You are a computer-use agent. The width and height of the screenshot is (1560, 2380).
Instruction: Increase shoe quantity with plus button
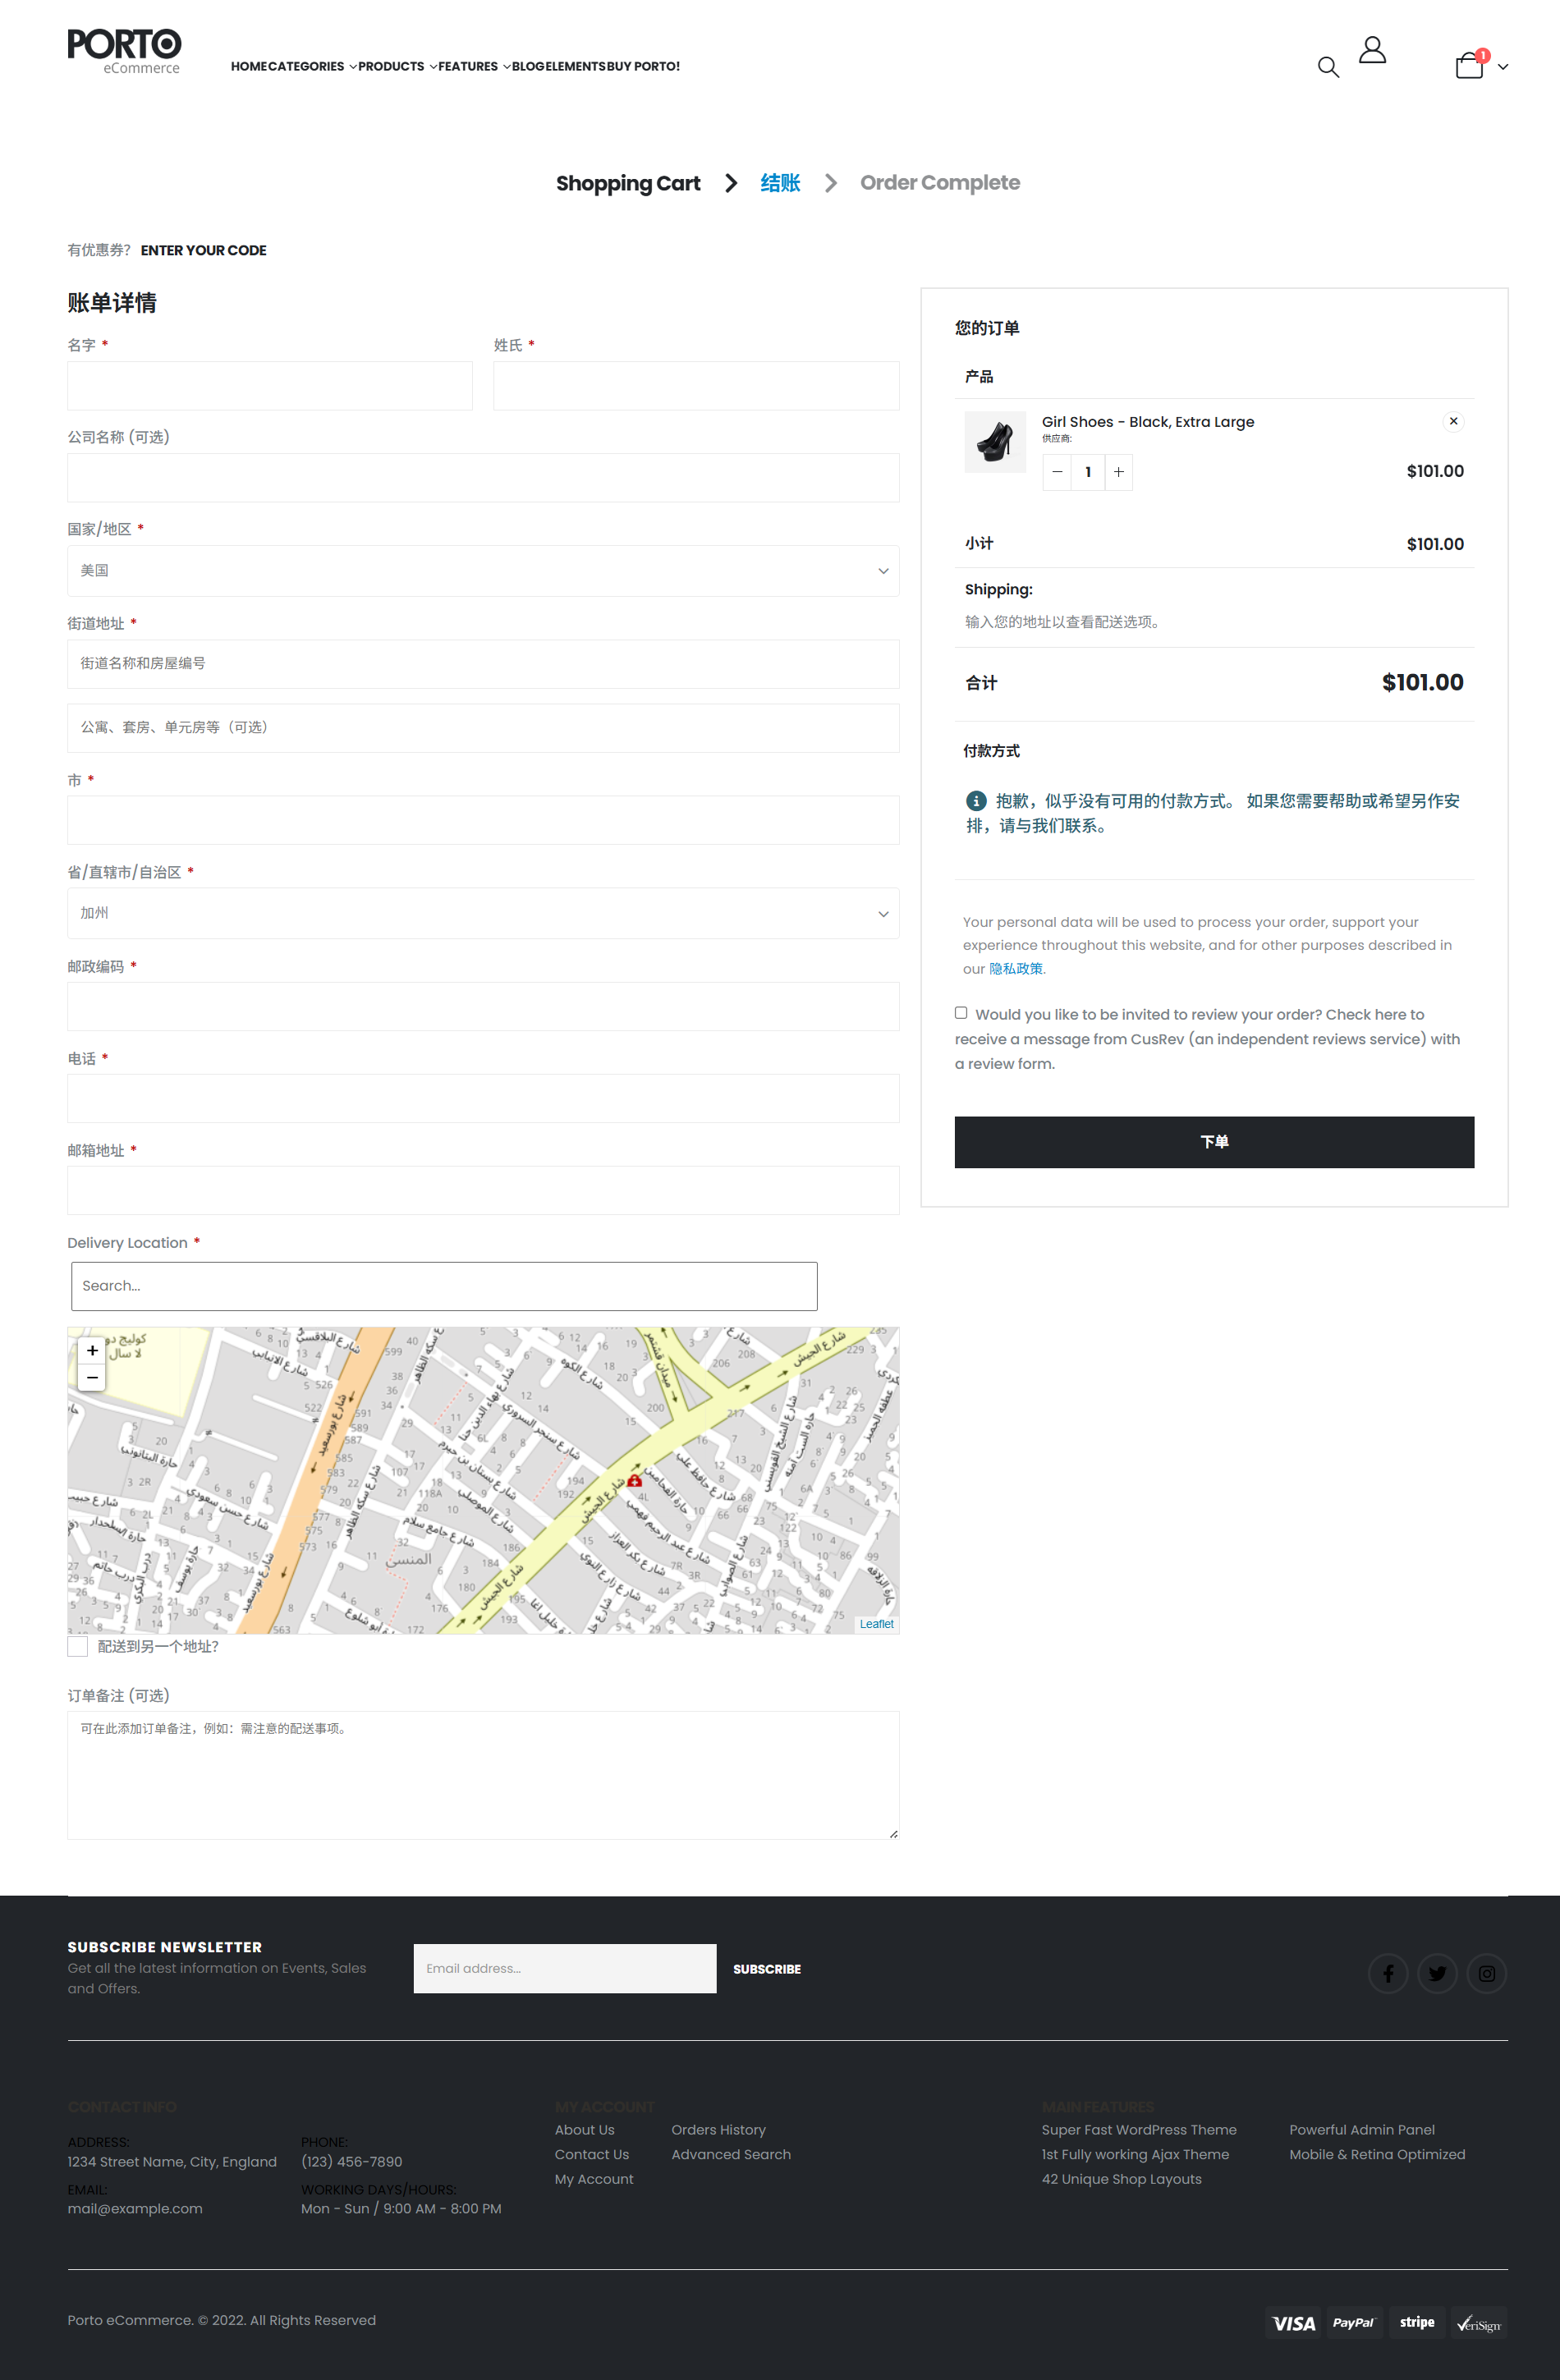coord(1118,472)
